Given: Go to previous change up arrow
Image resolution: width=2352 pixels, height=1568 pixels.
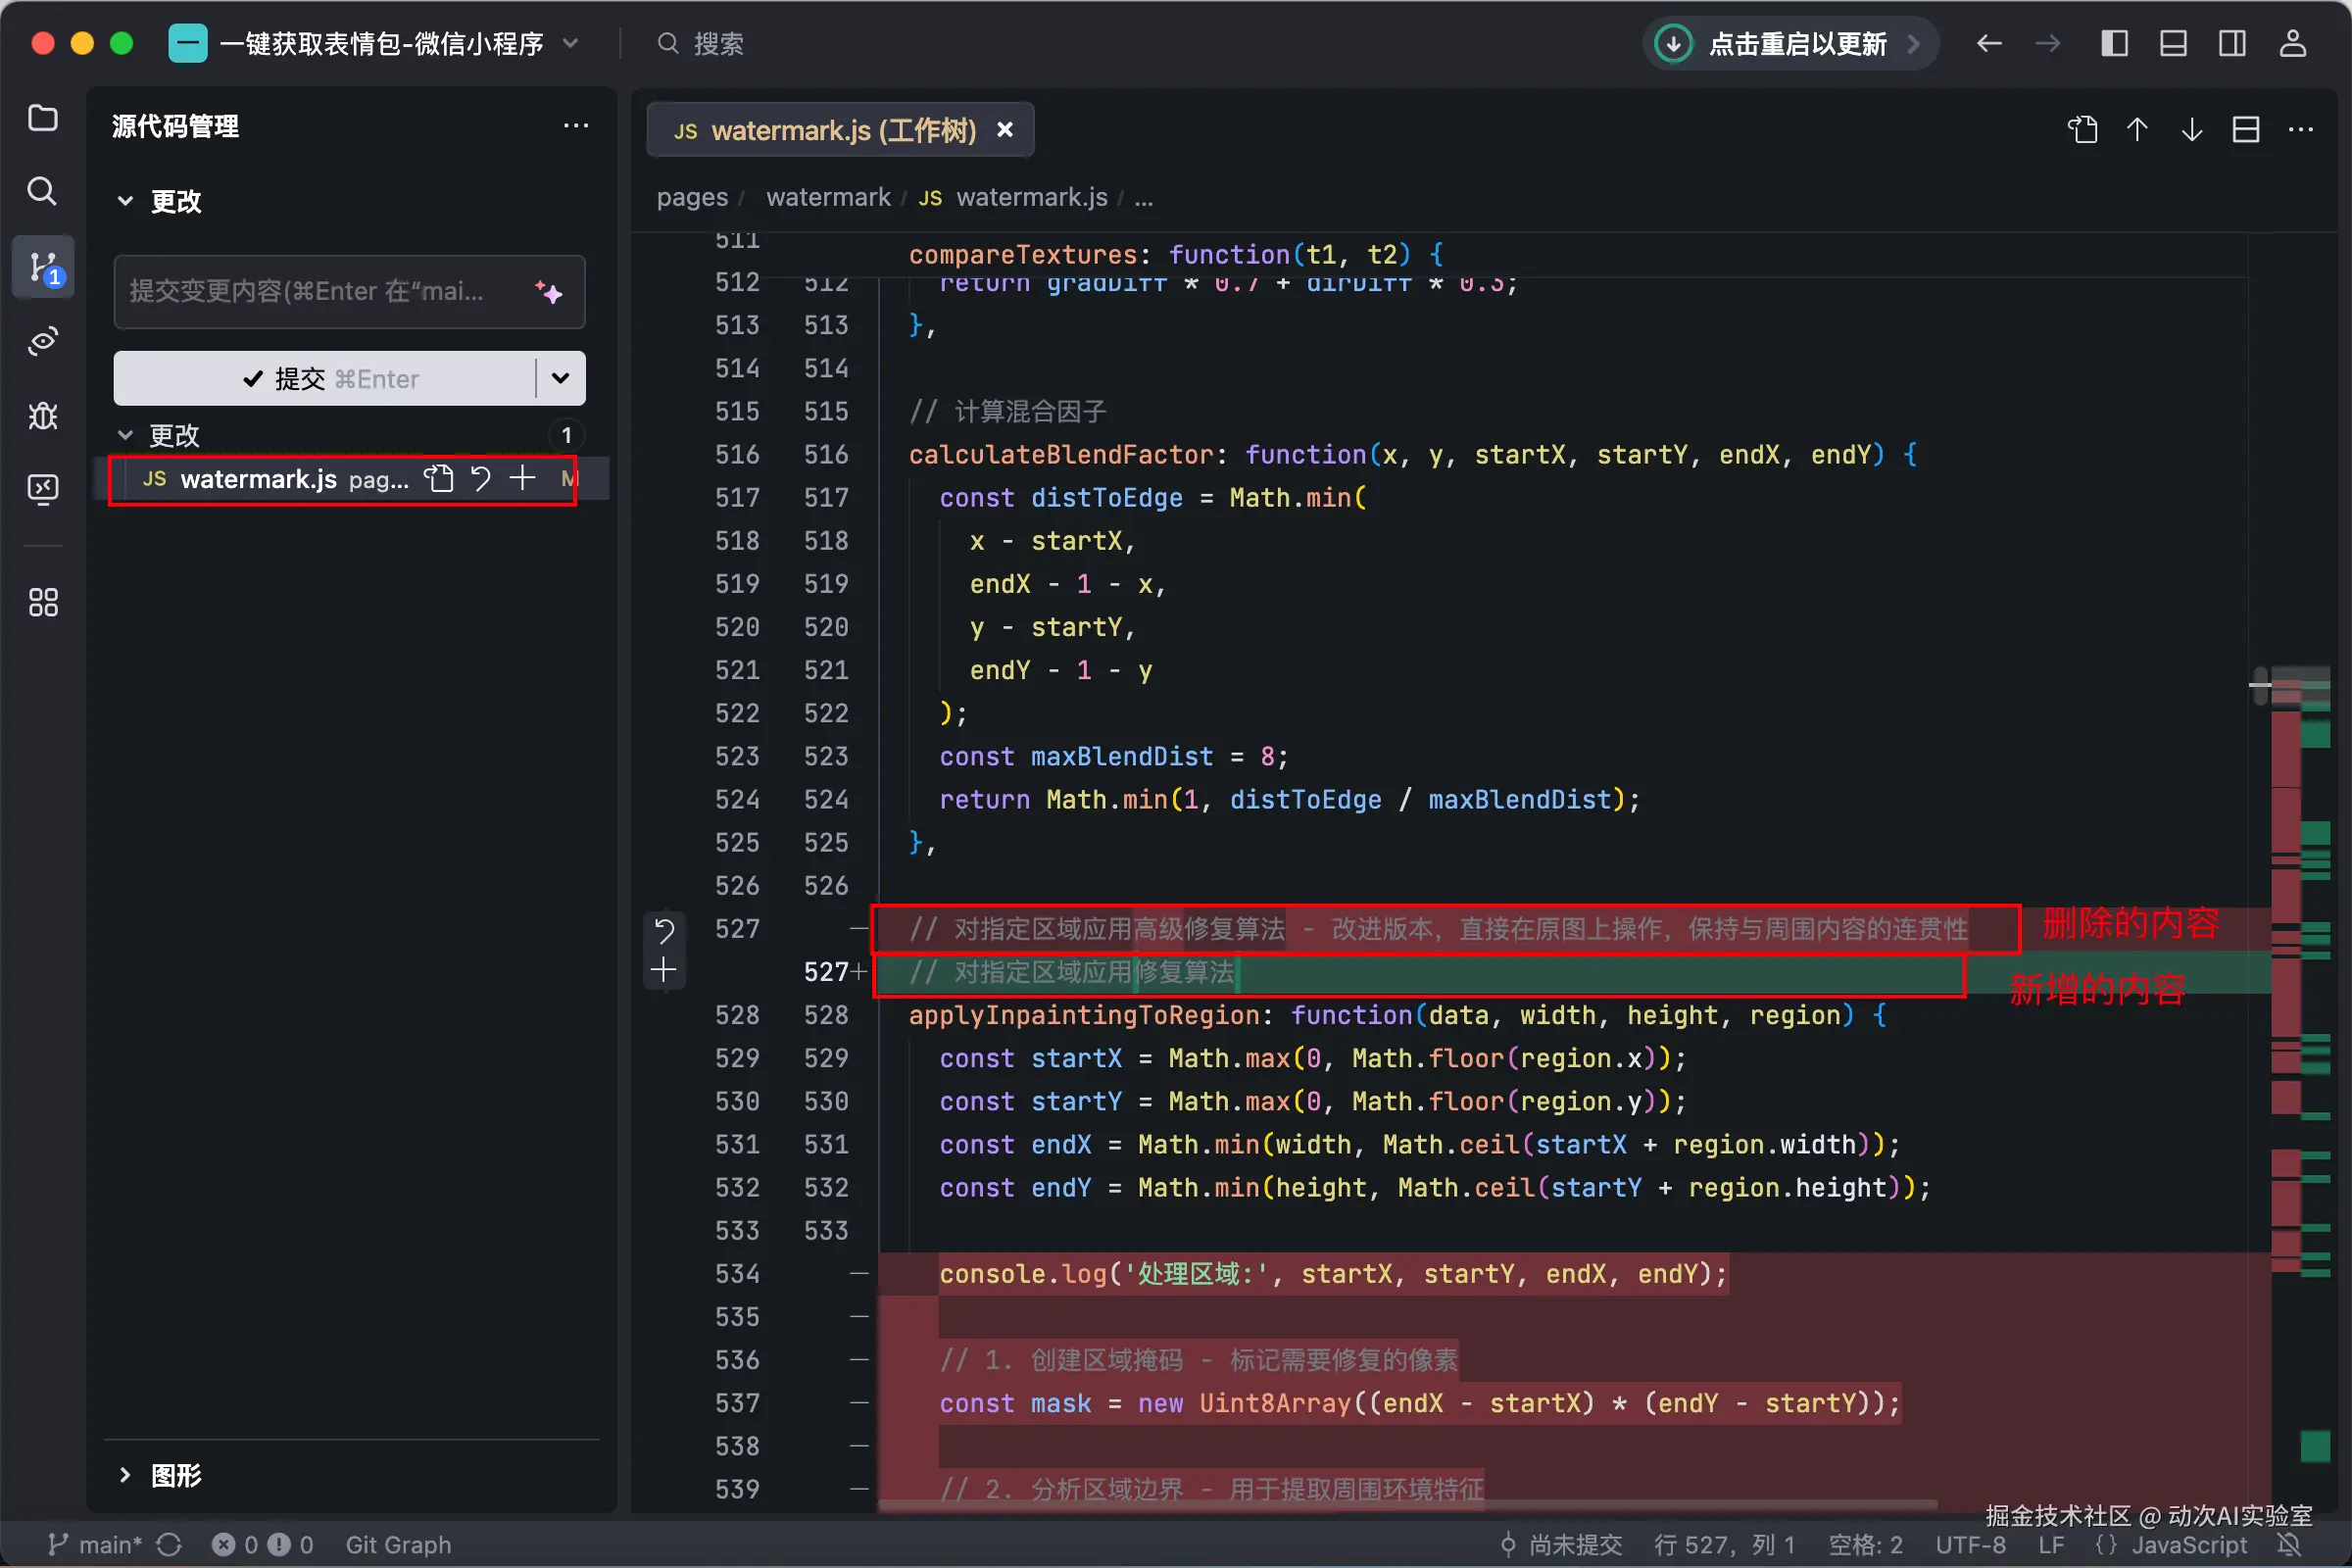Looking at the screenshot, I should pyautogui.click(x=2137, y=130).
